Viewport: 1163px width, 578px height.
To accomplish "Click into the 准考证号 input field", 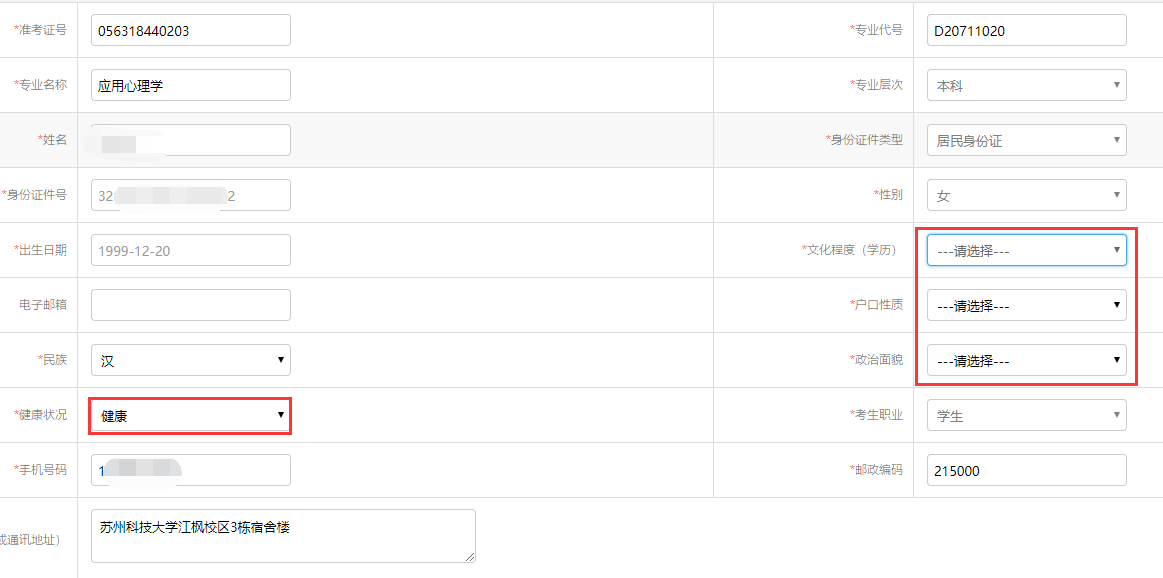I will tap(191, 30).
